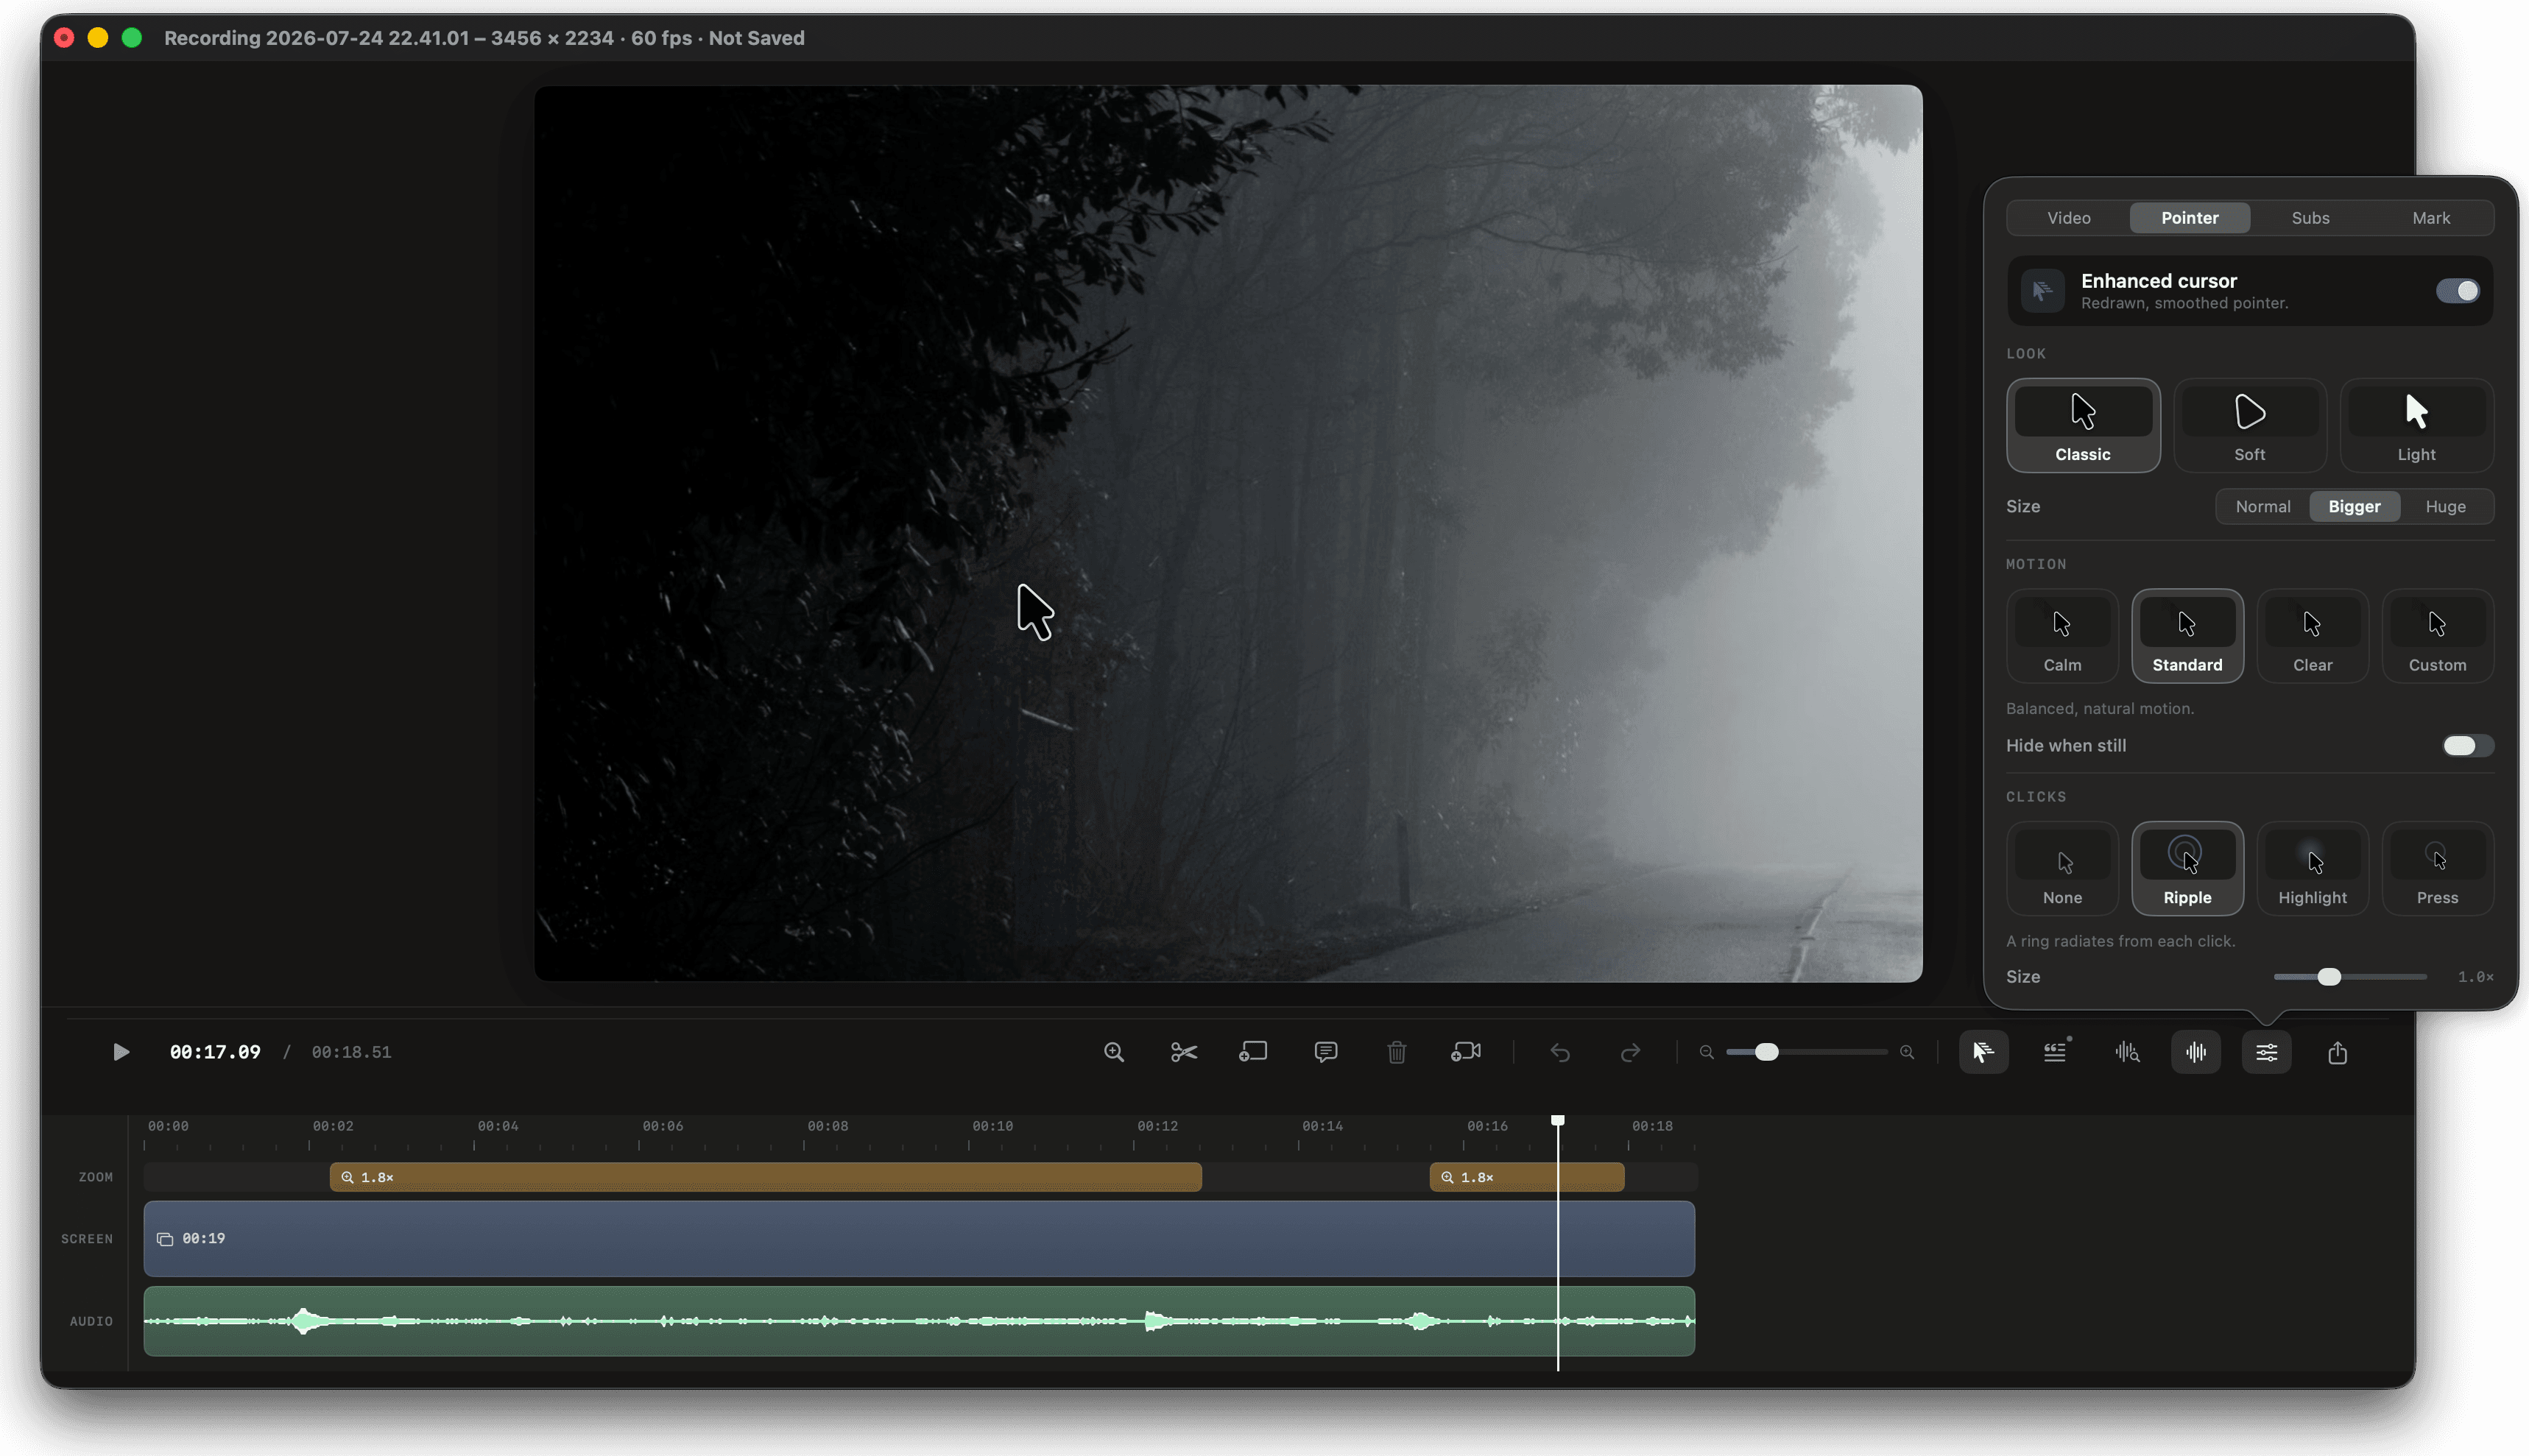The image size is (2529, 1456).
Task: Select Clear motion preset
Action: coord(2312,636)
